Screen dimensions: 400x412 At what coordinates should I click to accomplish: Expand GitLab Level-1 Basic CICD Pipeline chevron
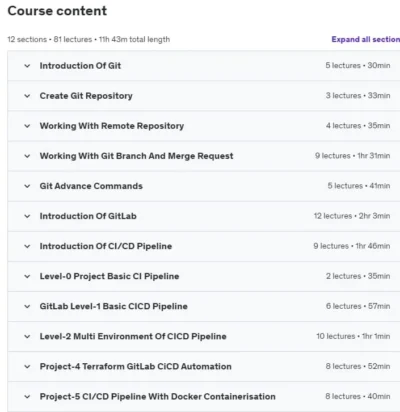(x=27, y=306)
